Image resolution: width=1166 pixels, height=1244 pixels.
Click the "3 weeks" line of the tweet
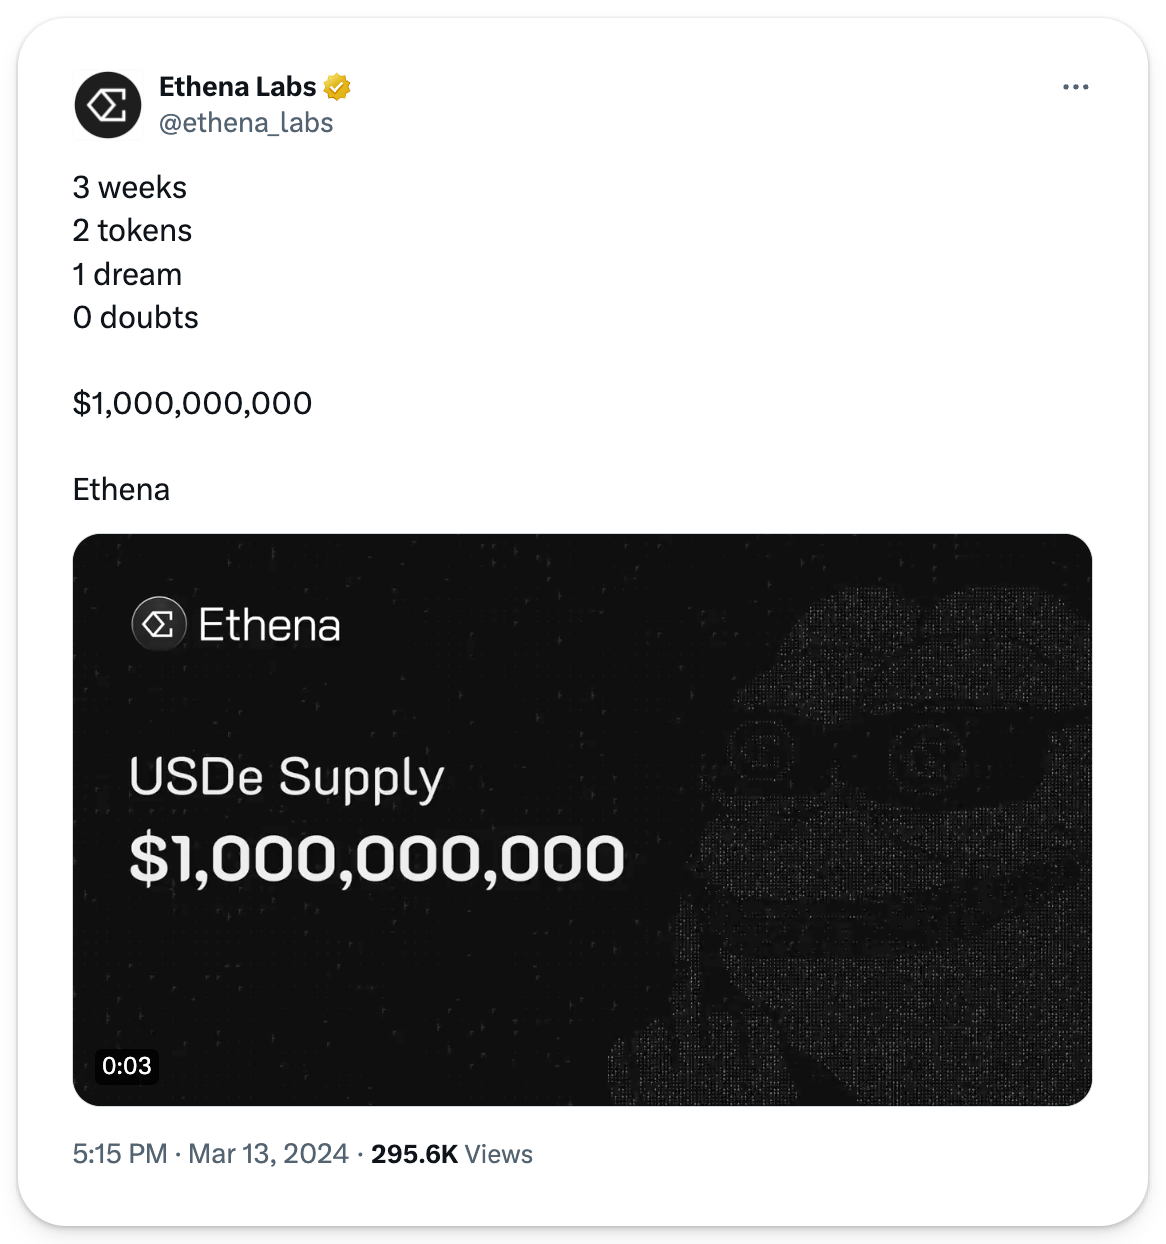[x=130, y=188]
